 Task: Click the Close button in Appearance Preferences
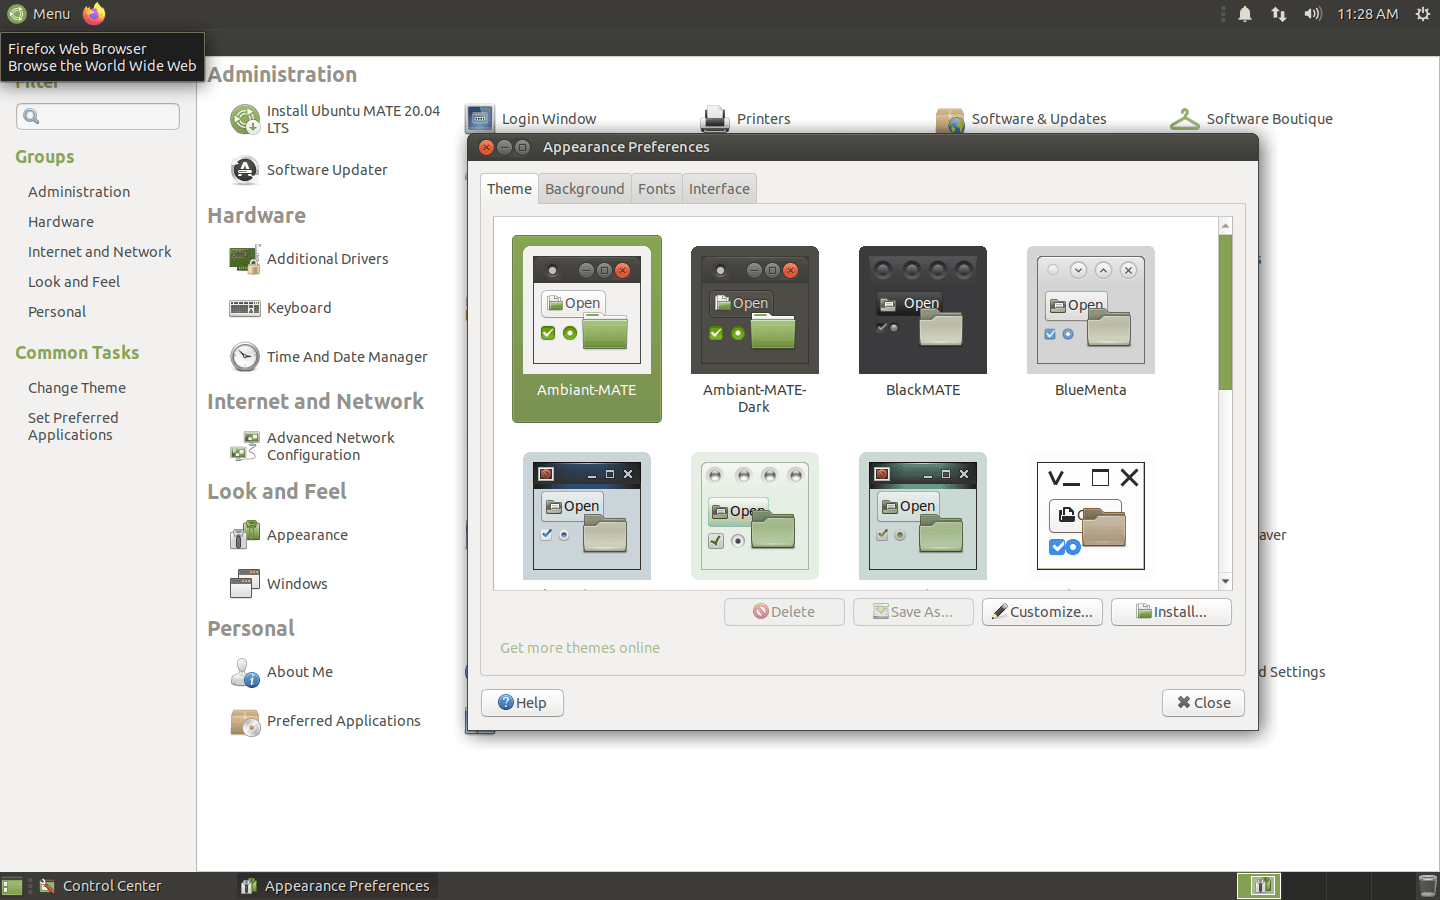point(1203,703)
